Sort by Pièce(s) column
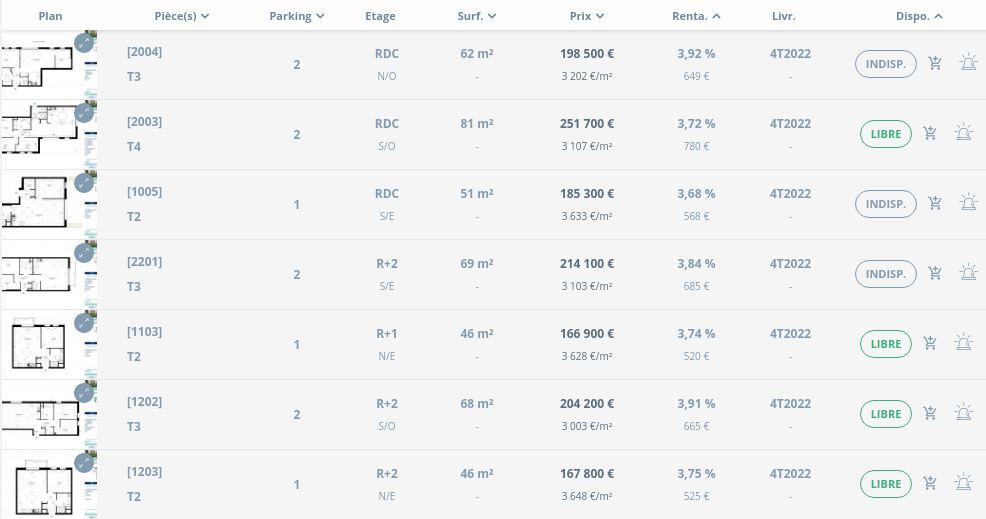The width and height of the screenshot is (986, 519). 182,16
